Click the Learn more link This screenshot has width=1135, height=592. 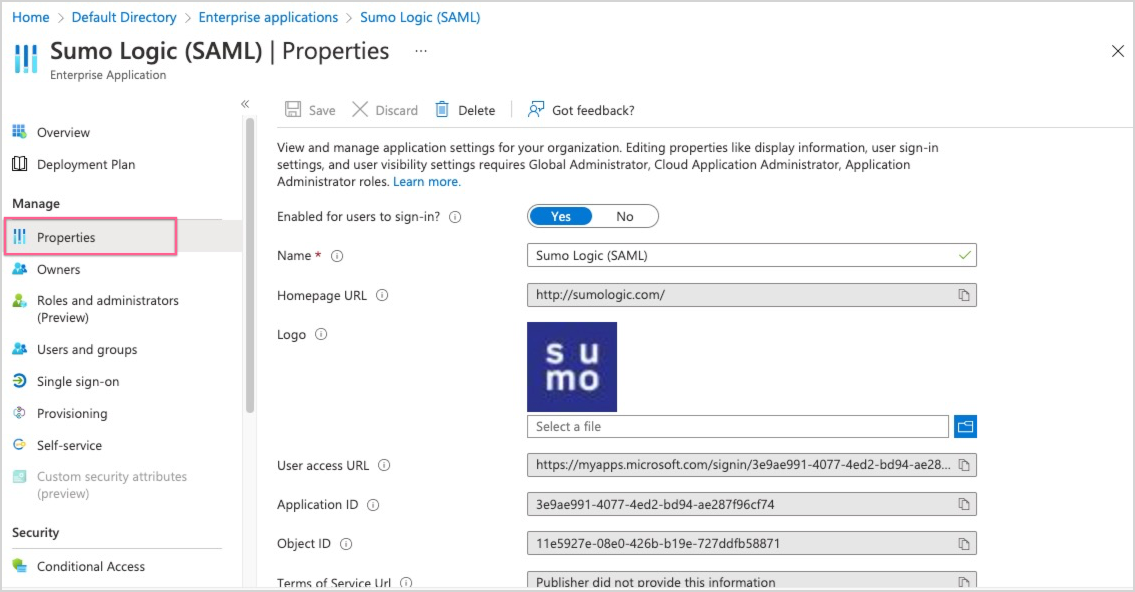[426, 181]
